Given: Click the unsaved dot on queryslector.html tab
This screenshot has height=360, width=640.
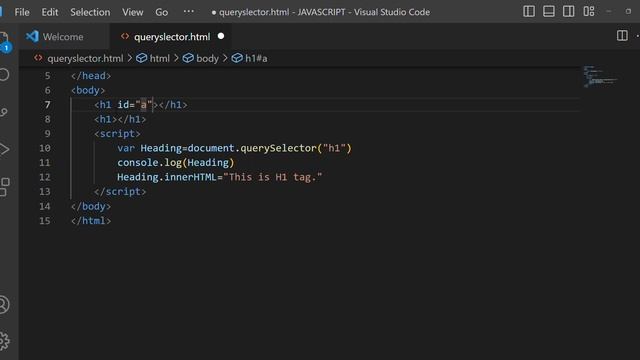Looking at the screenshot, I should pos(221,36).
